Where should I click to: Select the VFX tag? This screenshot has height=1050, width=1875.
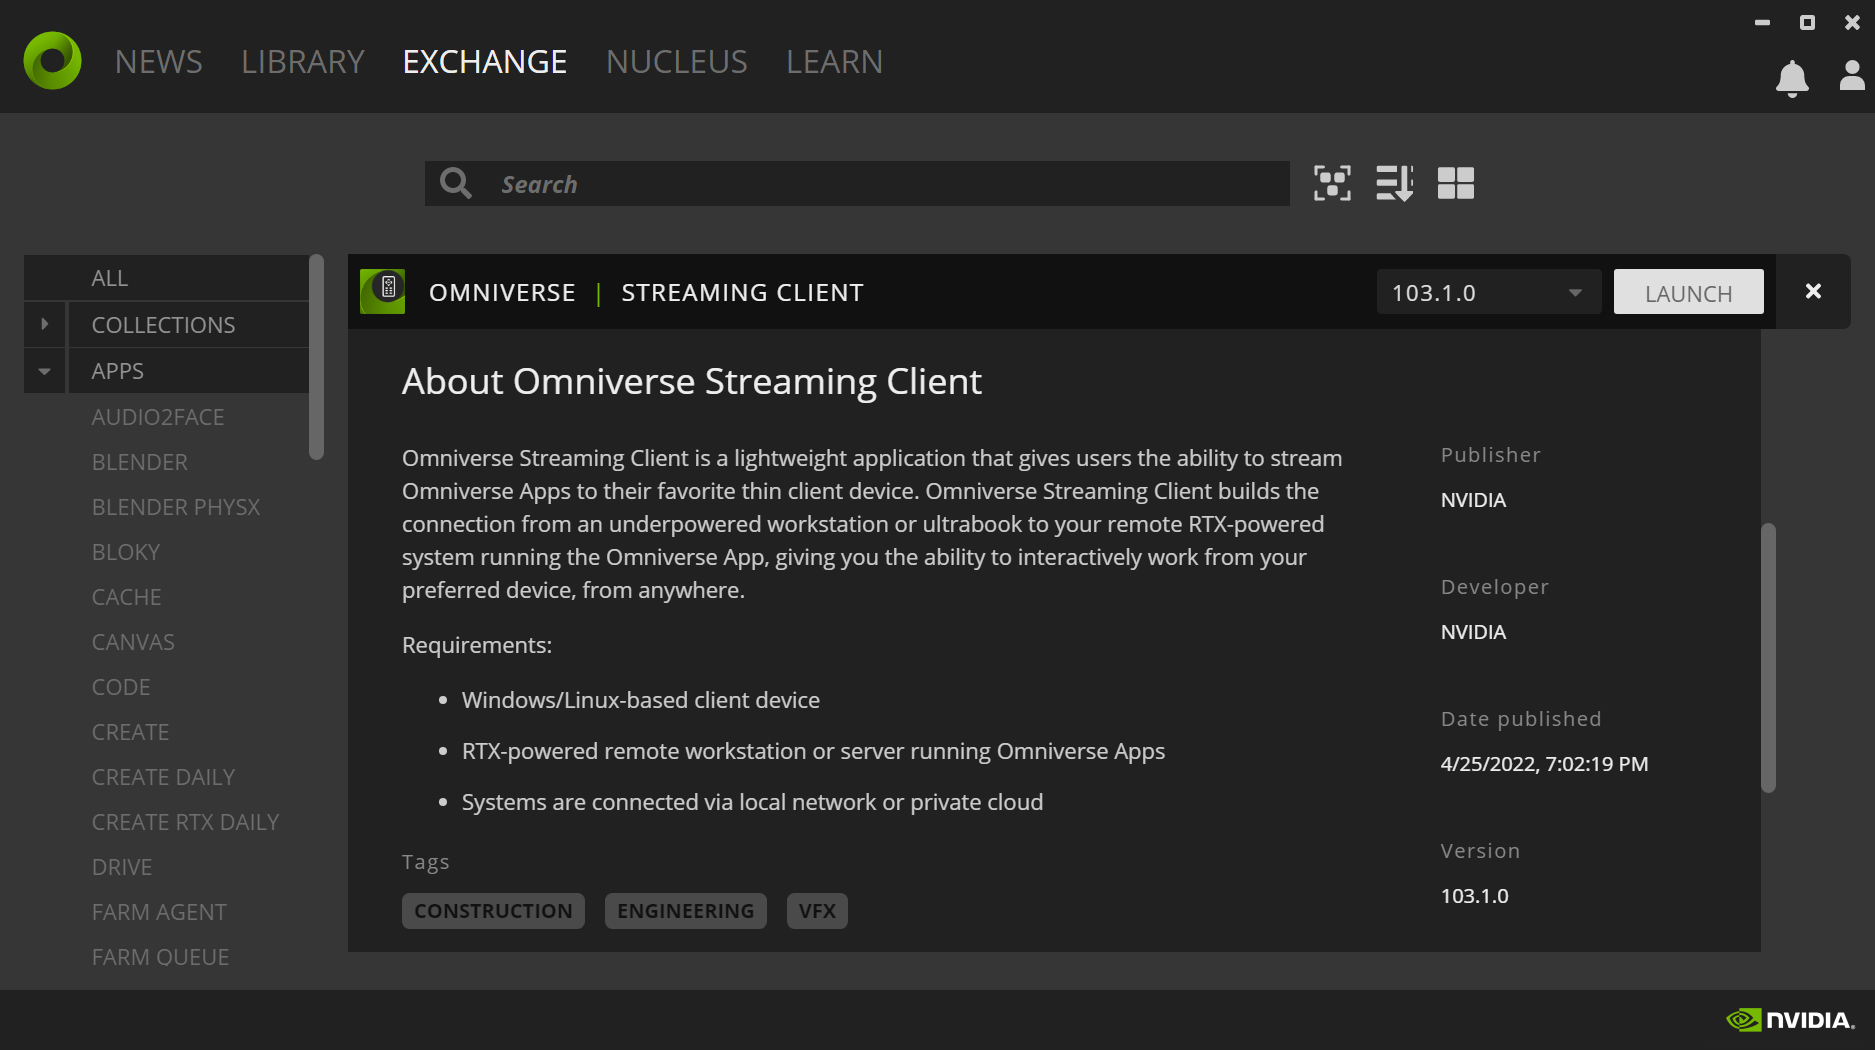817,910
